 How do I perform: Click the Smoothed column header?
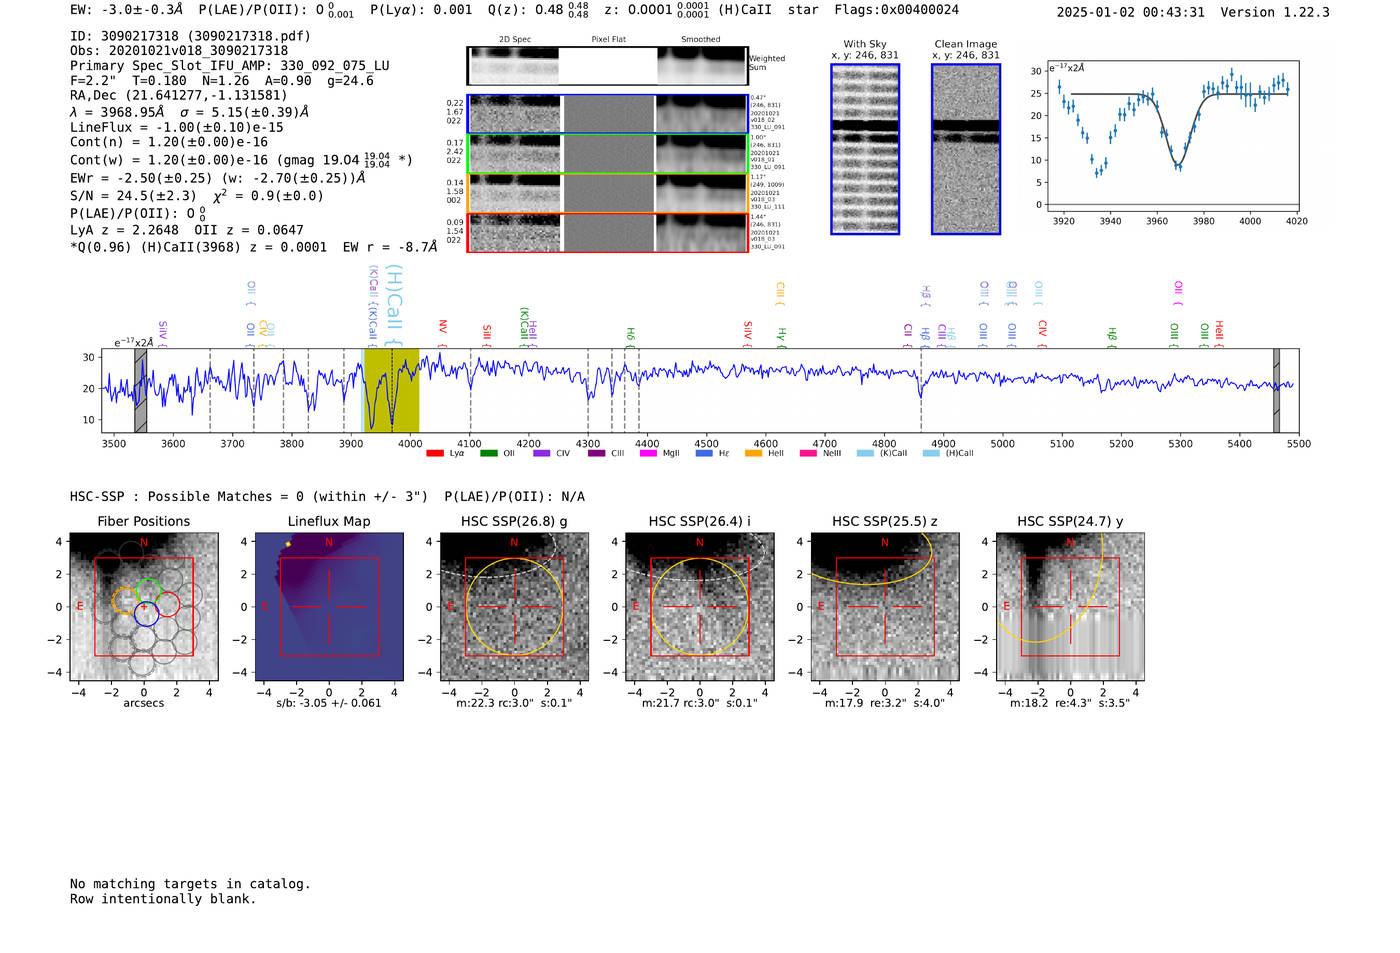(701, 39)
